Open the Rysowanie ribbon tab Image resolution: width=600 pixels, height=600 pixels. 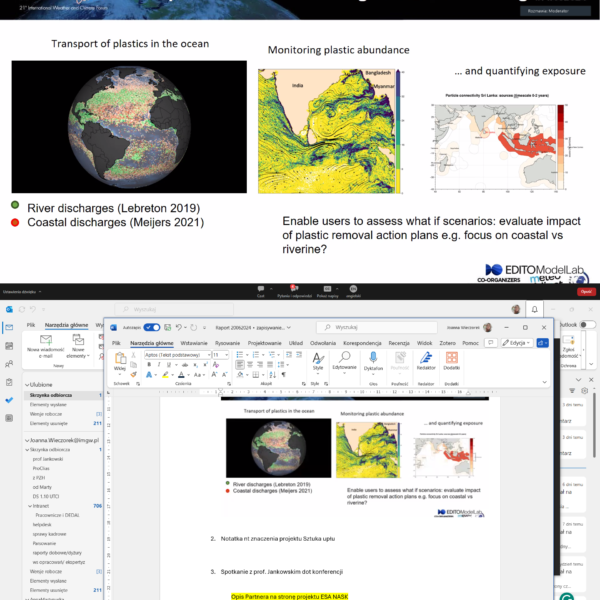pyautogui.click(x=227, y=343)
